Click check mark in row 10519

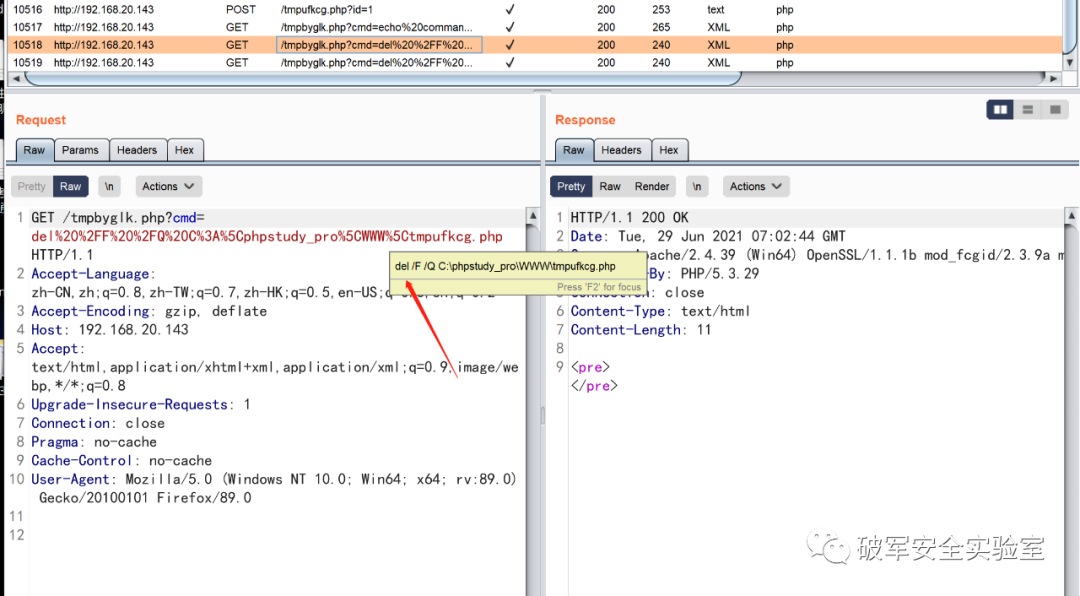510,63
